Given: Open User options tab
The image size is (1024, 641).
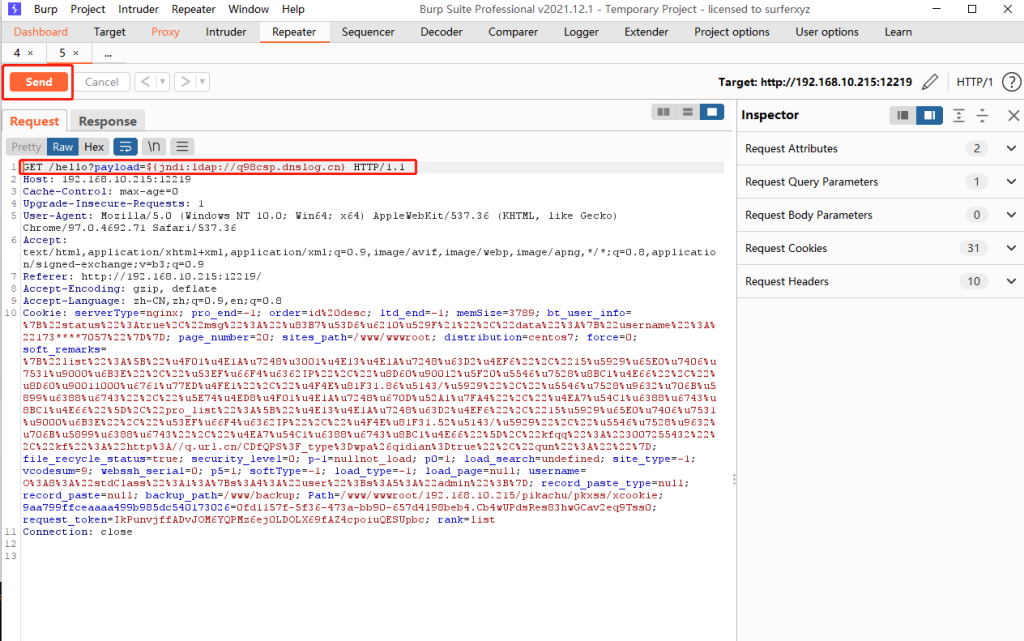Looking at the screenshot, I should click(x=827, y=32).
